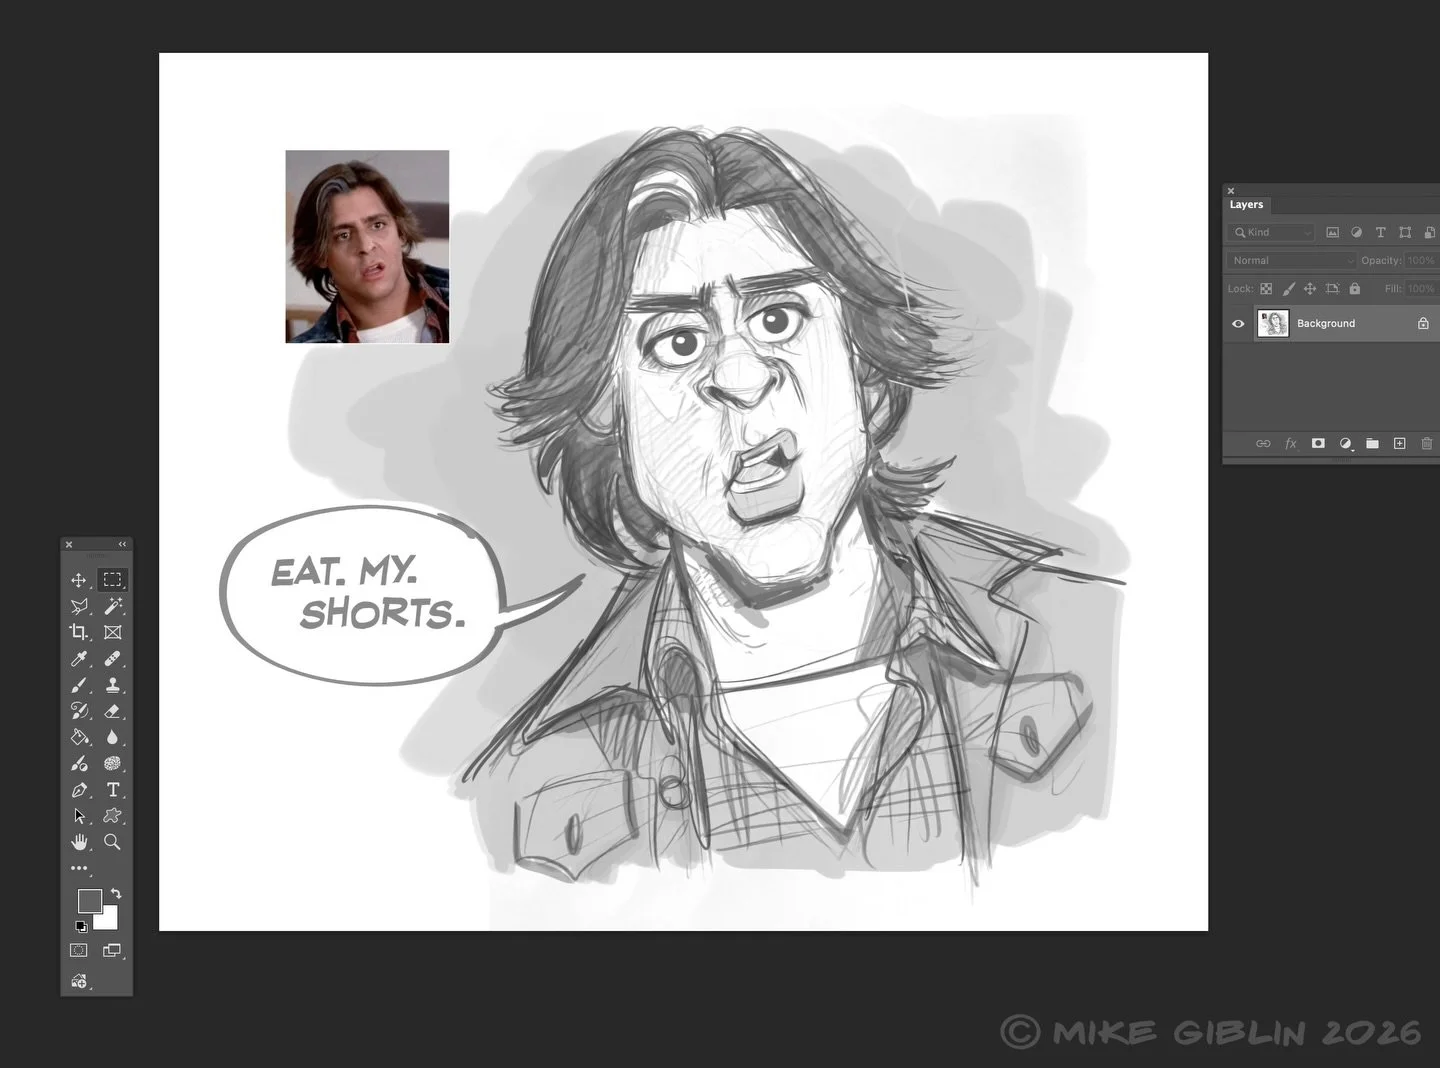The height and width of the screenshot is (1068, 1440).
Task: Click the reference photo on canvas
Action: point(367,246)
